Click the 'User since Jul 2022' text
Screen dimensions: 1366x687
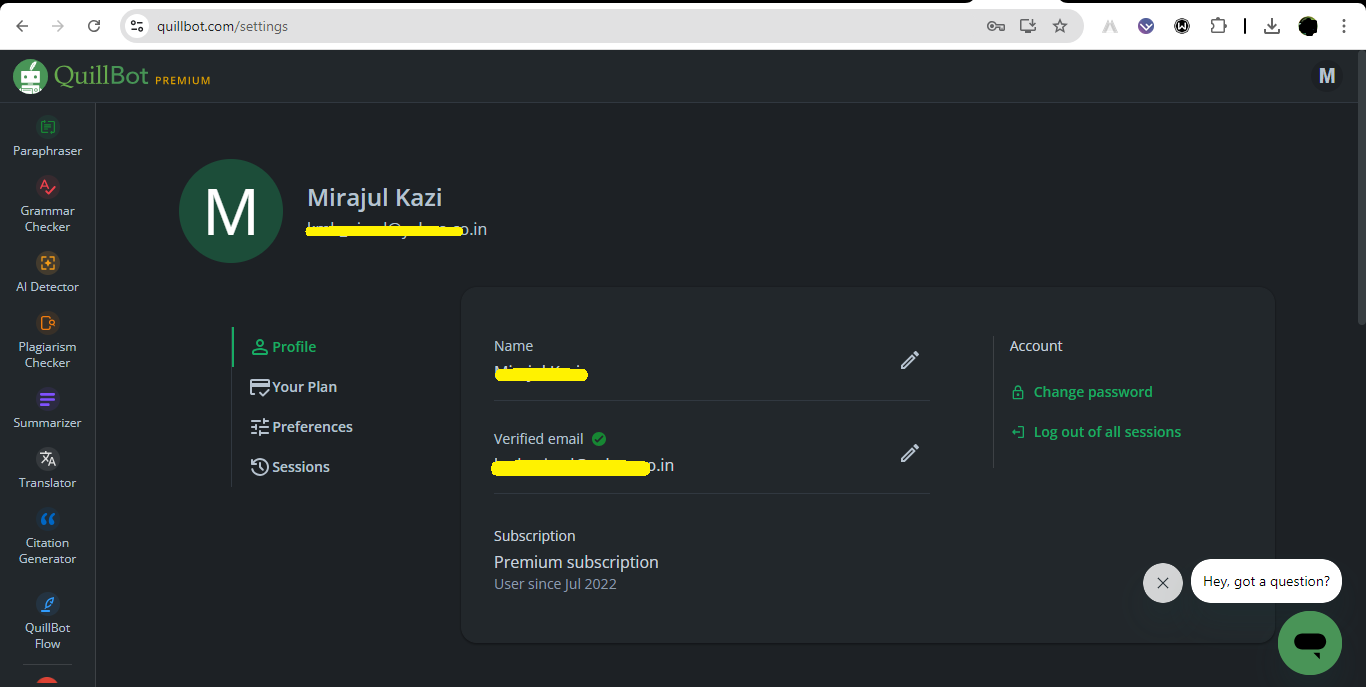tap(555, 584)
